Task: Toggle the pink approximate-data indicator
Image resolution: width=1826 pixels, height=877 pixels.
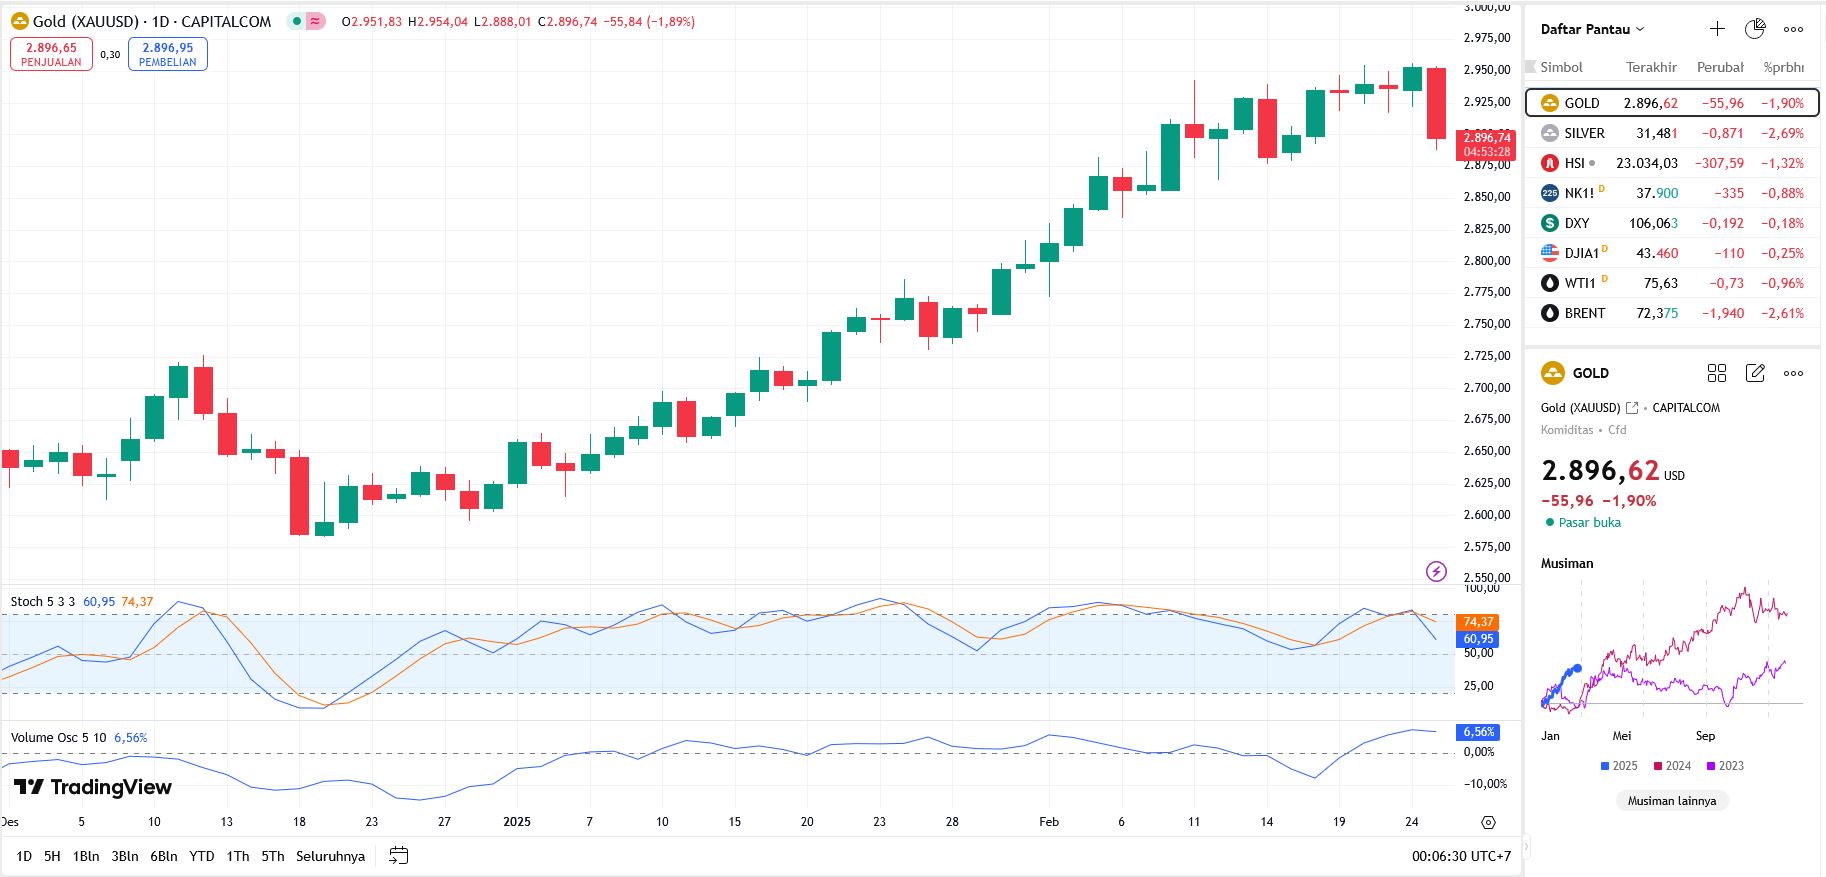Action: point(316,21)
